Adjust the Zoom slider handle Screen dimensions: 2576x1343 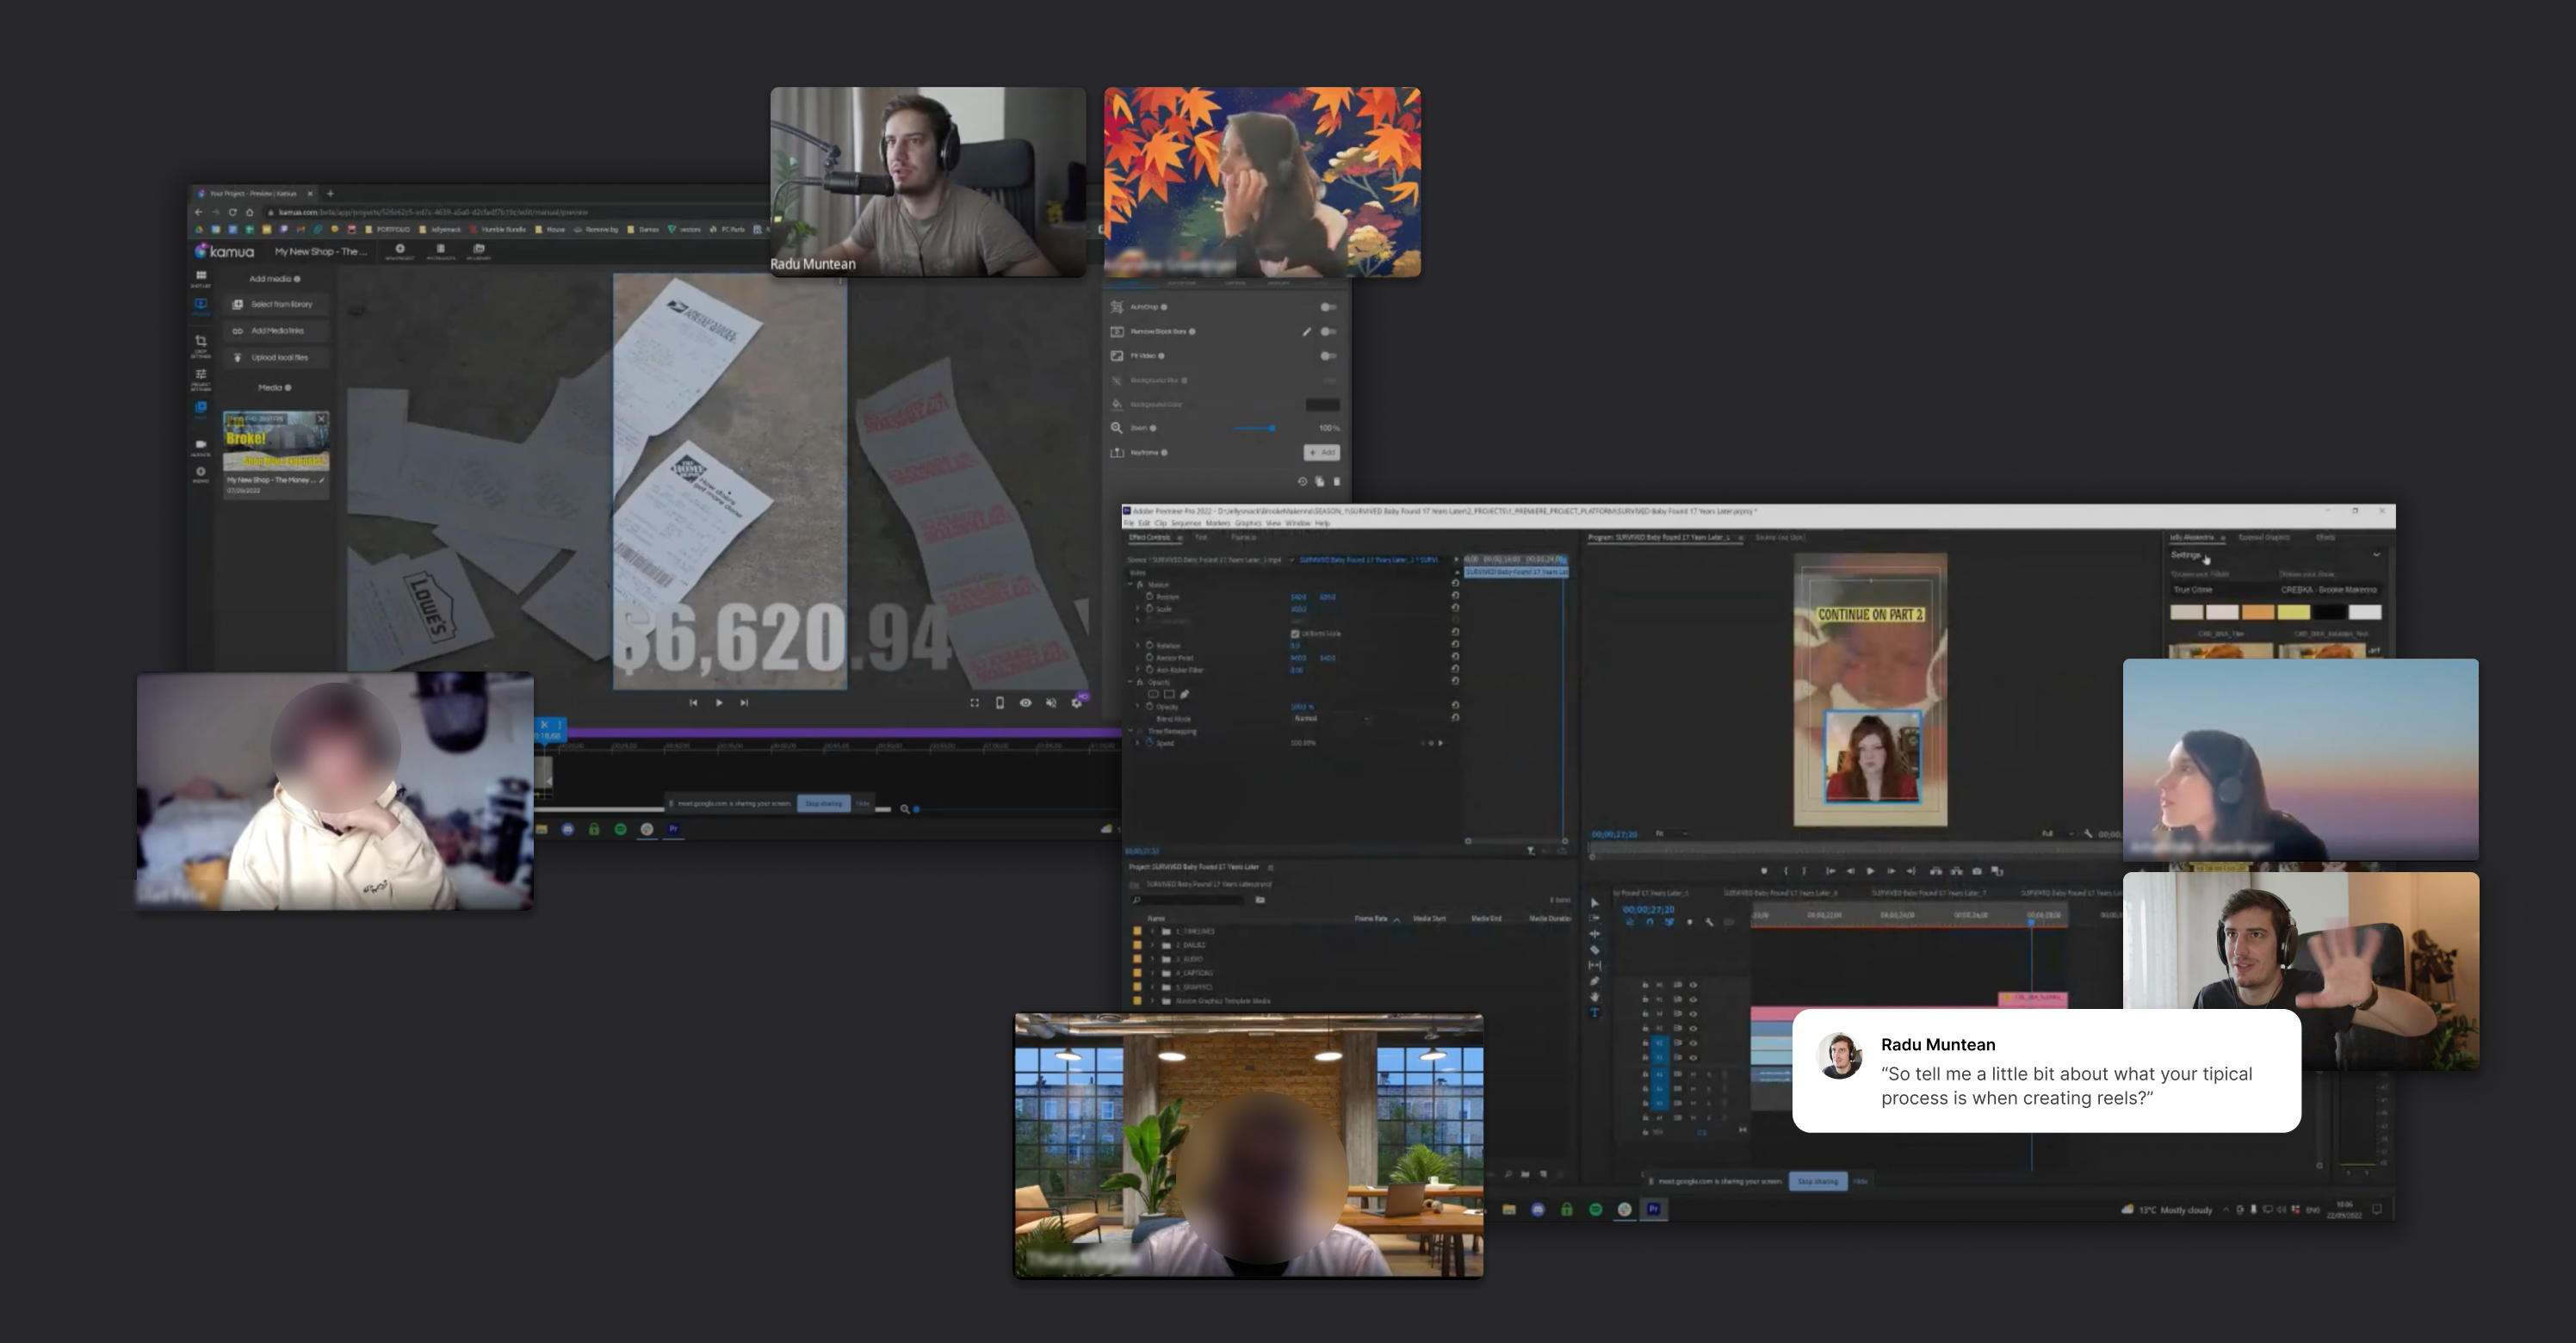coord(1271,428)
